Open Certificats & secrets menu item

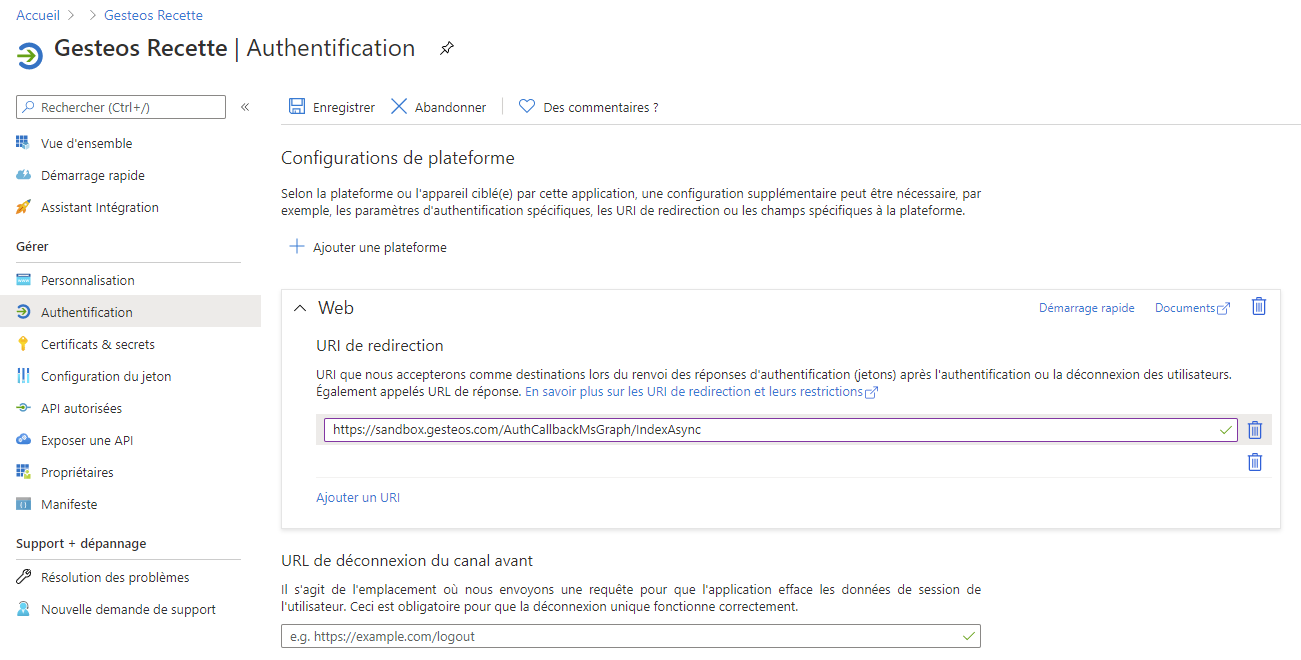pos(98,344)
